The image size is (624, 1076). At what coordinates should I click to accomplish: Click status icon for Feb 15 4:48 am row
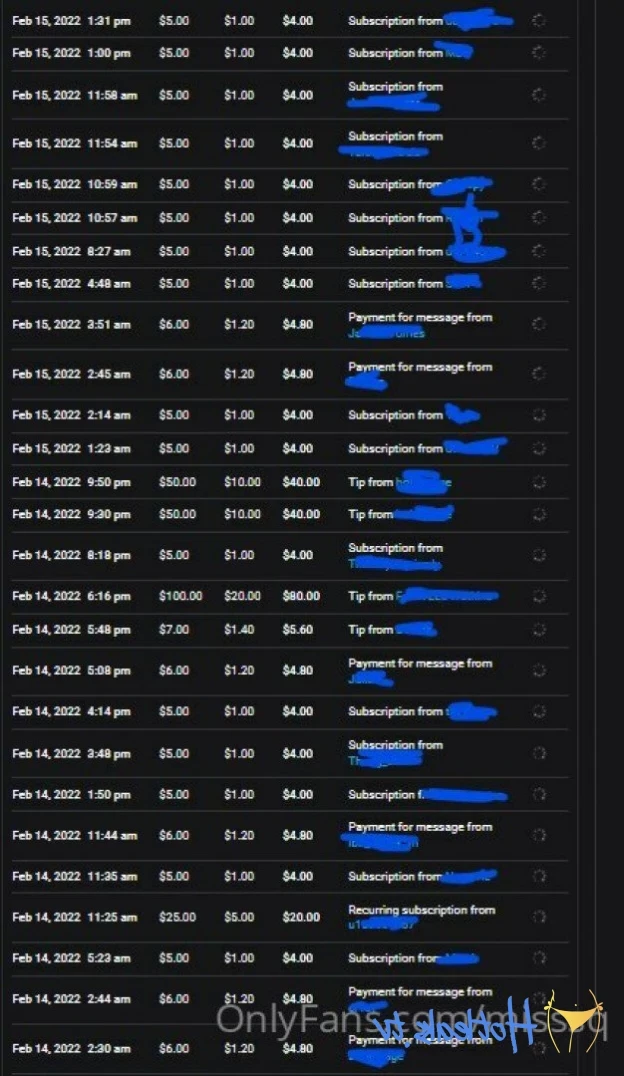point(539,283)
